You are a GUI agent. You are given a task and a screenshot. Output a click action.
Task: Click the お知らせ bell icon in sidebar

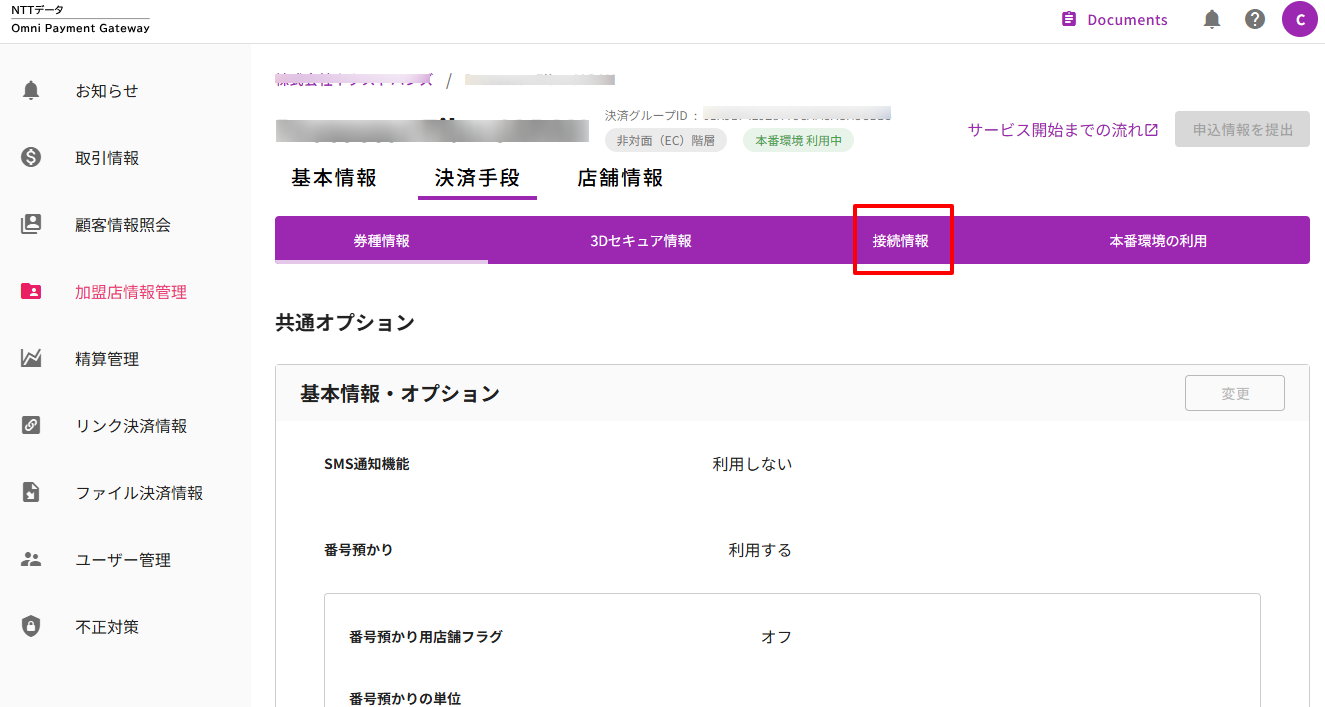(x=31, y=91)
